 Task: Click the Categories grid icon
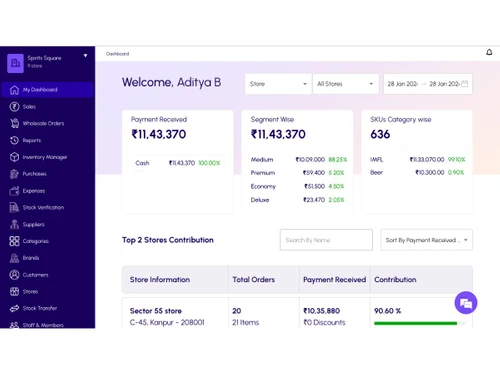[14, 241]
